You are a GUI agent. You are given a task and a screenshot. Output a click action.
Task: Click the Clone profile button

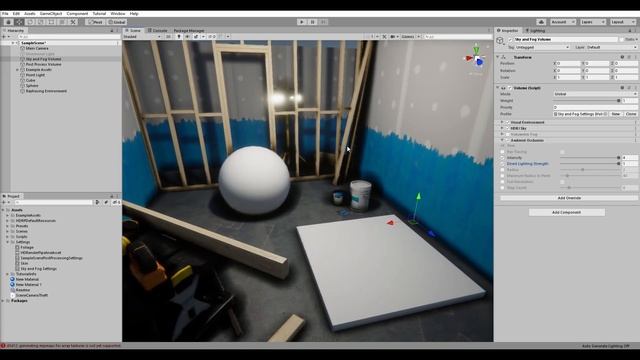tap(631, 114)
